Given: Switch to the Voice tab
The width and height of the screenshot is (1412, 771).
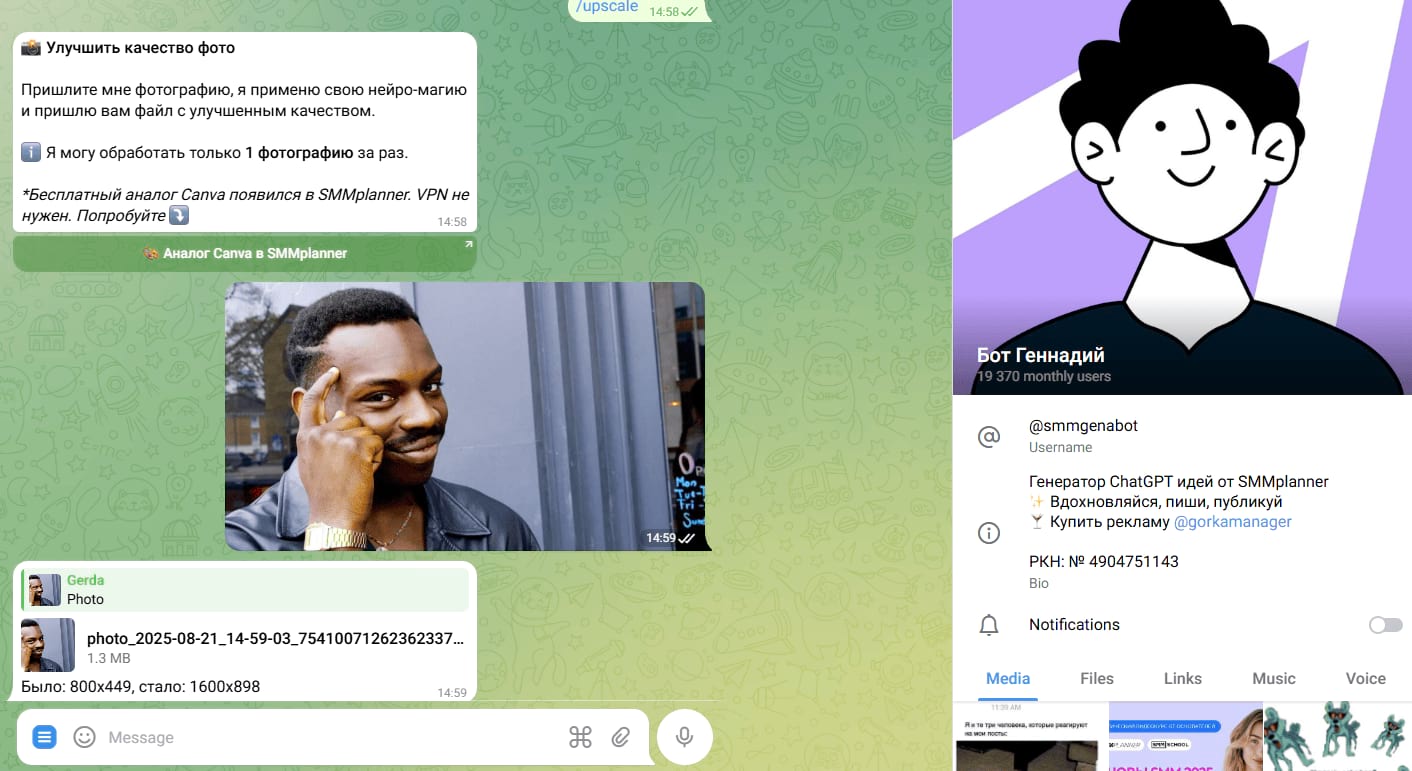Looking at the screenshot, I should (1366, 678).
